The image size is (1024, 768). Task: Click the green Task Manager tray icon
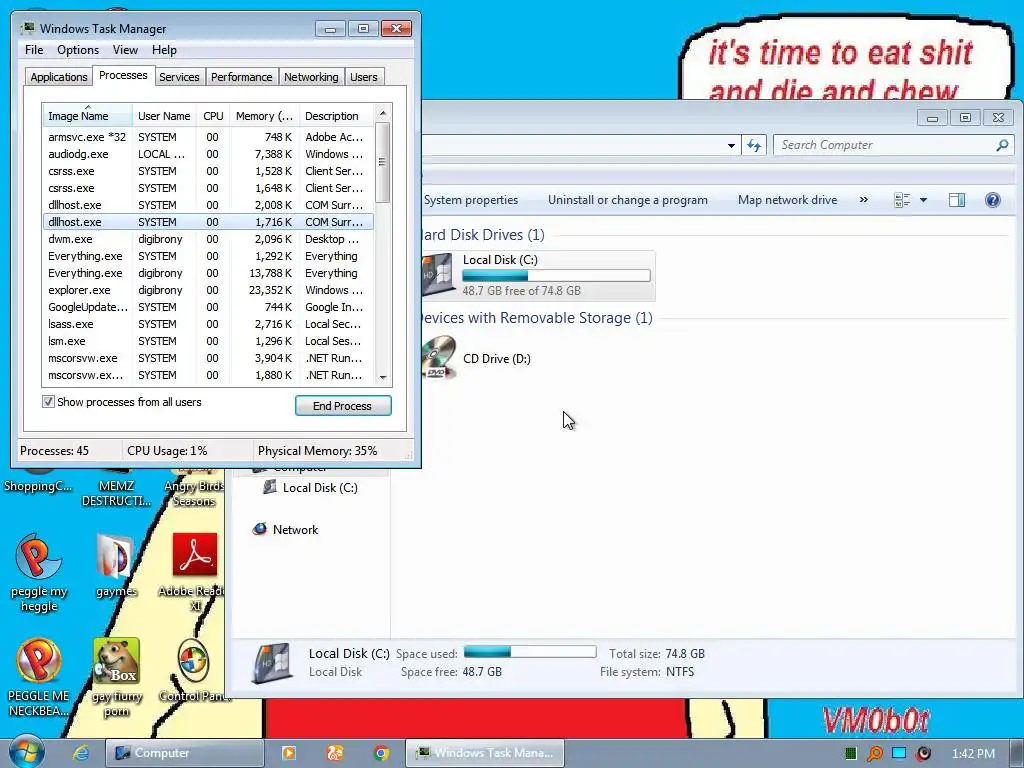pyautogui.click(x=850, y=754)
